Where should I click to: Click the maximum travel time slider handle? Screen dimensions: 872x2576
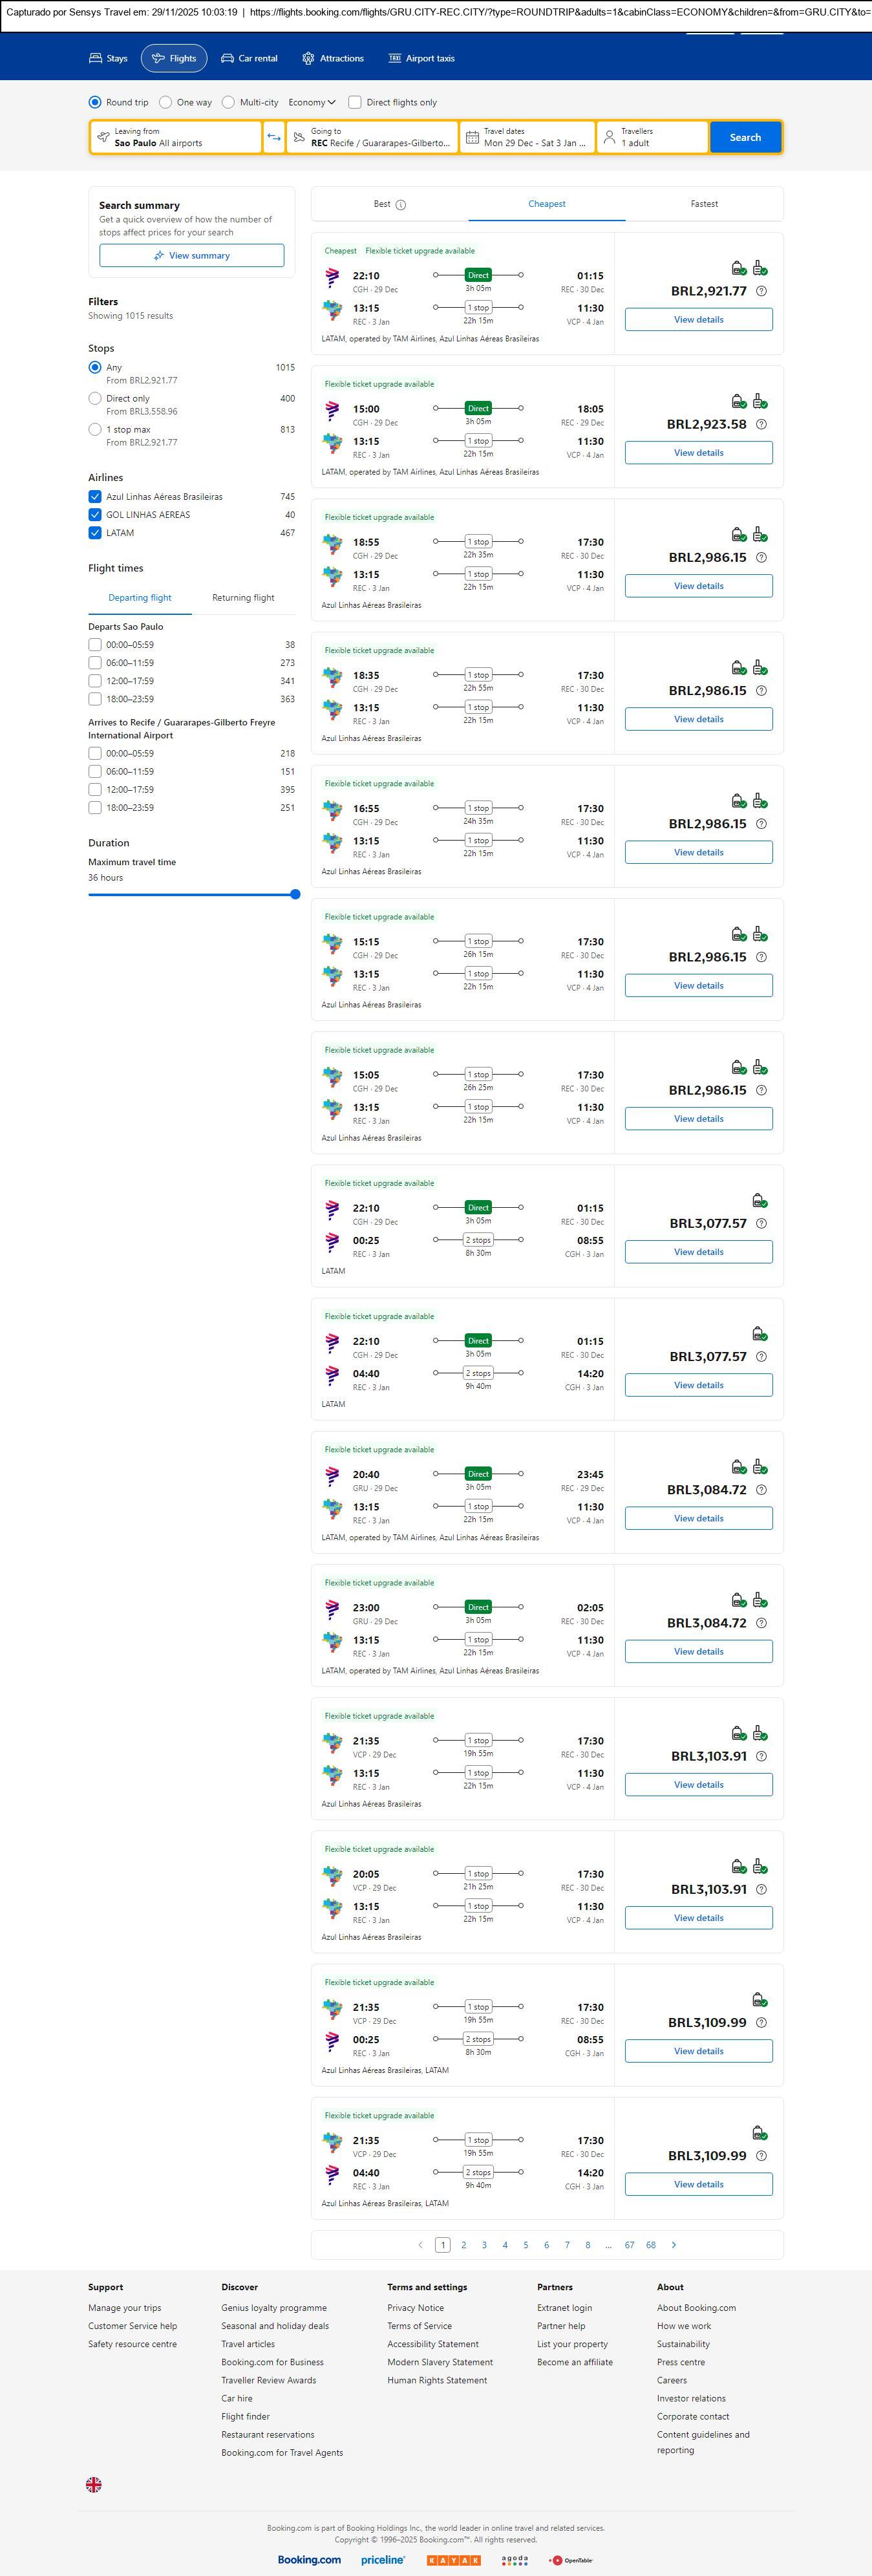(295, 894)
